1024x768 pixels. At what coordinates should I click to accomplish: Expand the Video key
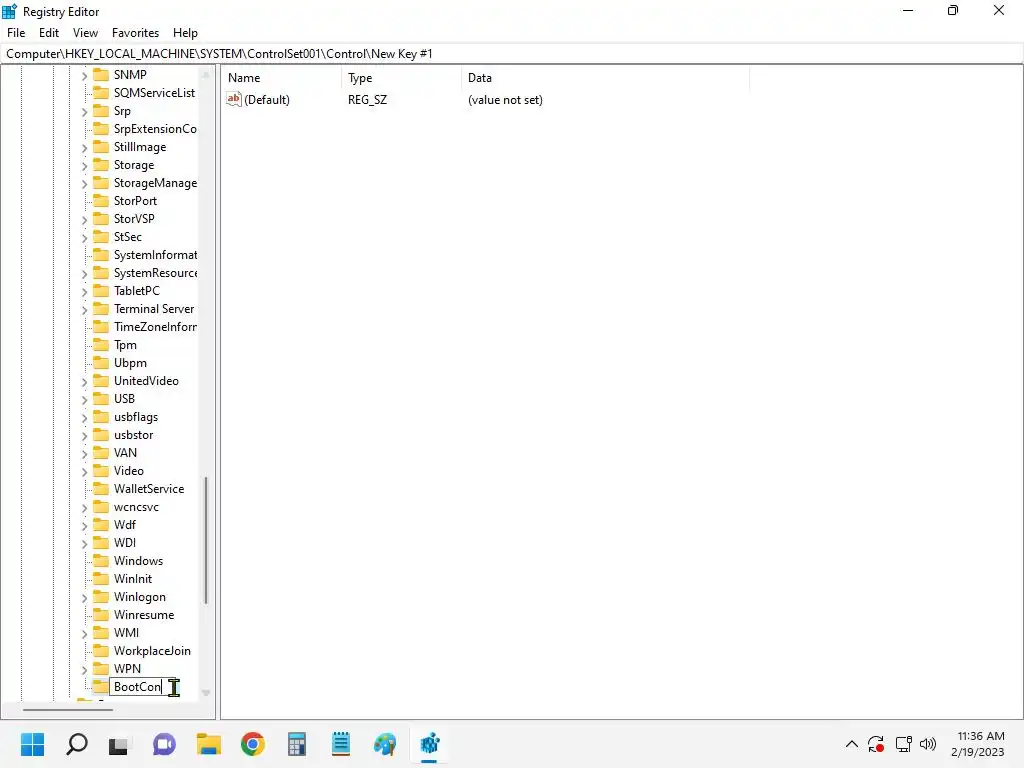coord(84,472)
